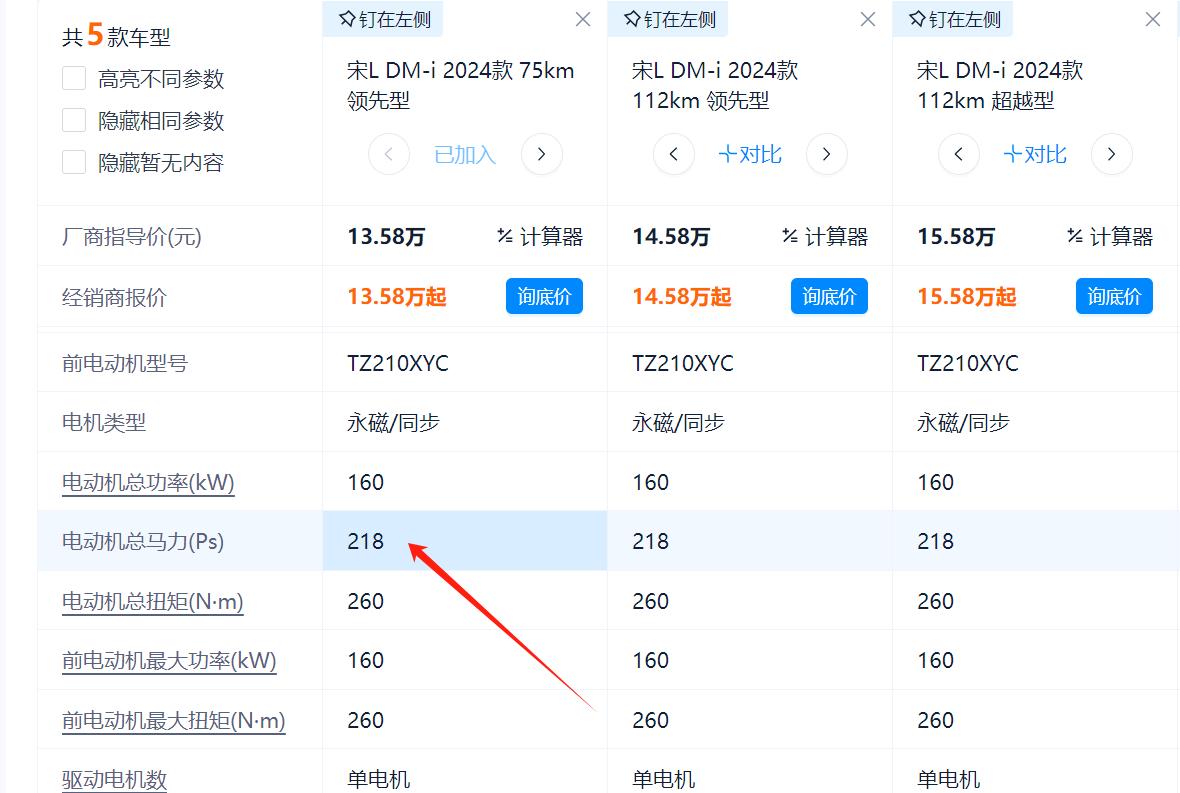This screenshot has height=793, width=1180.
Task: Click left arrow under 112km 领先型
Action: [674, 154]
